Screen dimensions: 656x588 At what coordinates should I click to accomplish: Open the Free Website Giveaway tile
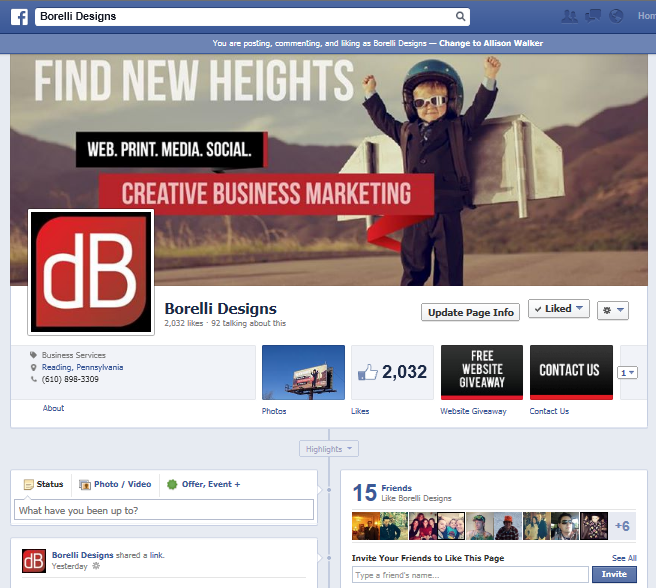pyautogui.click(x=482, y=372)
